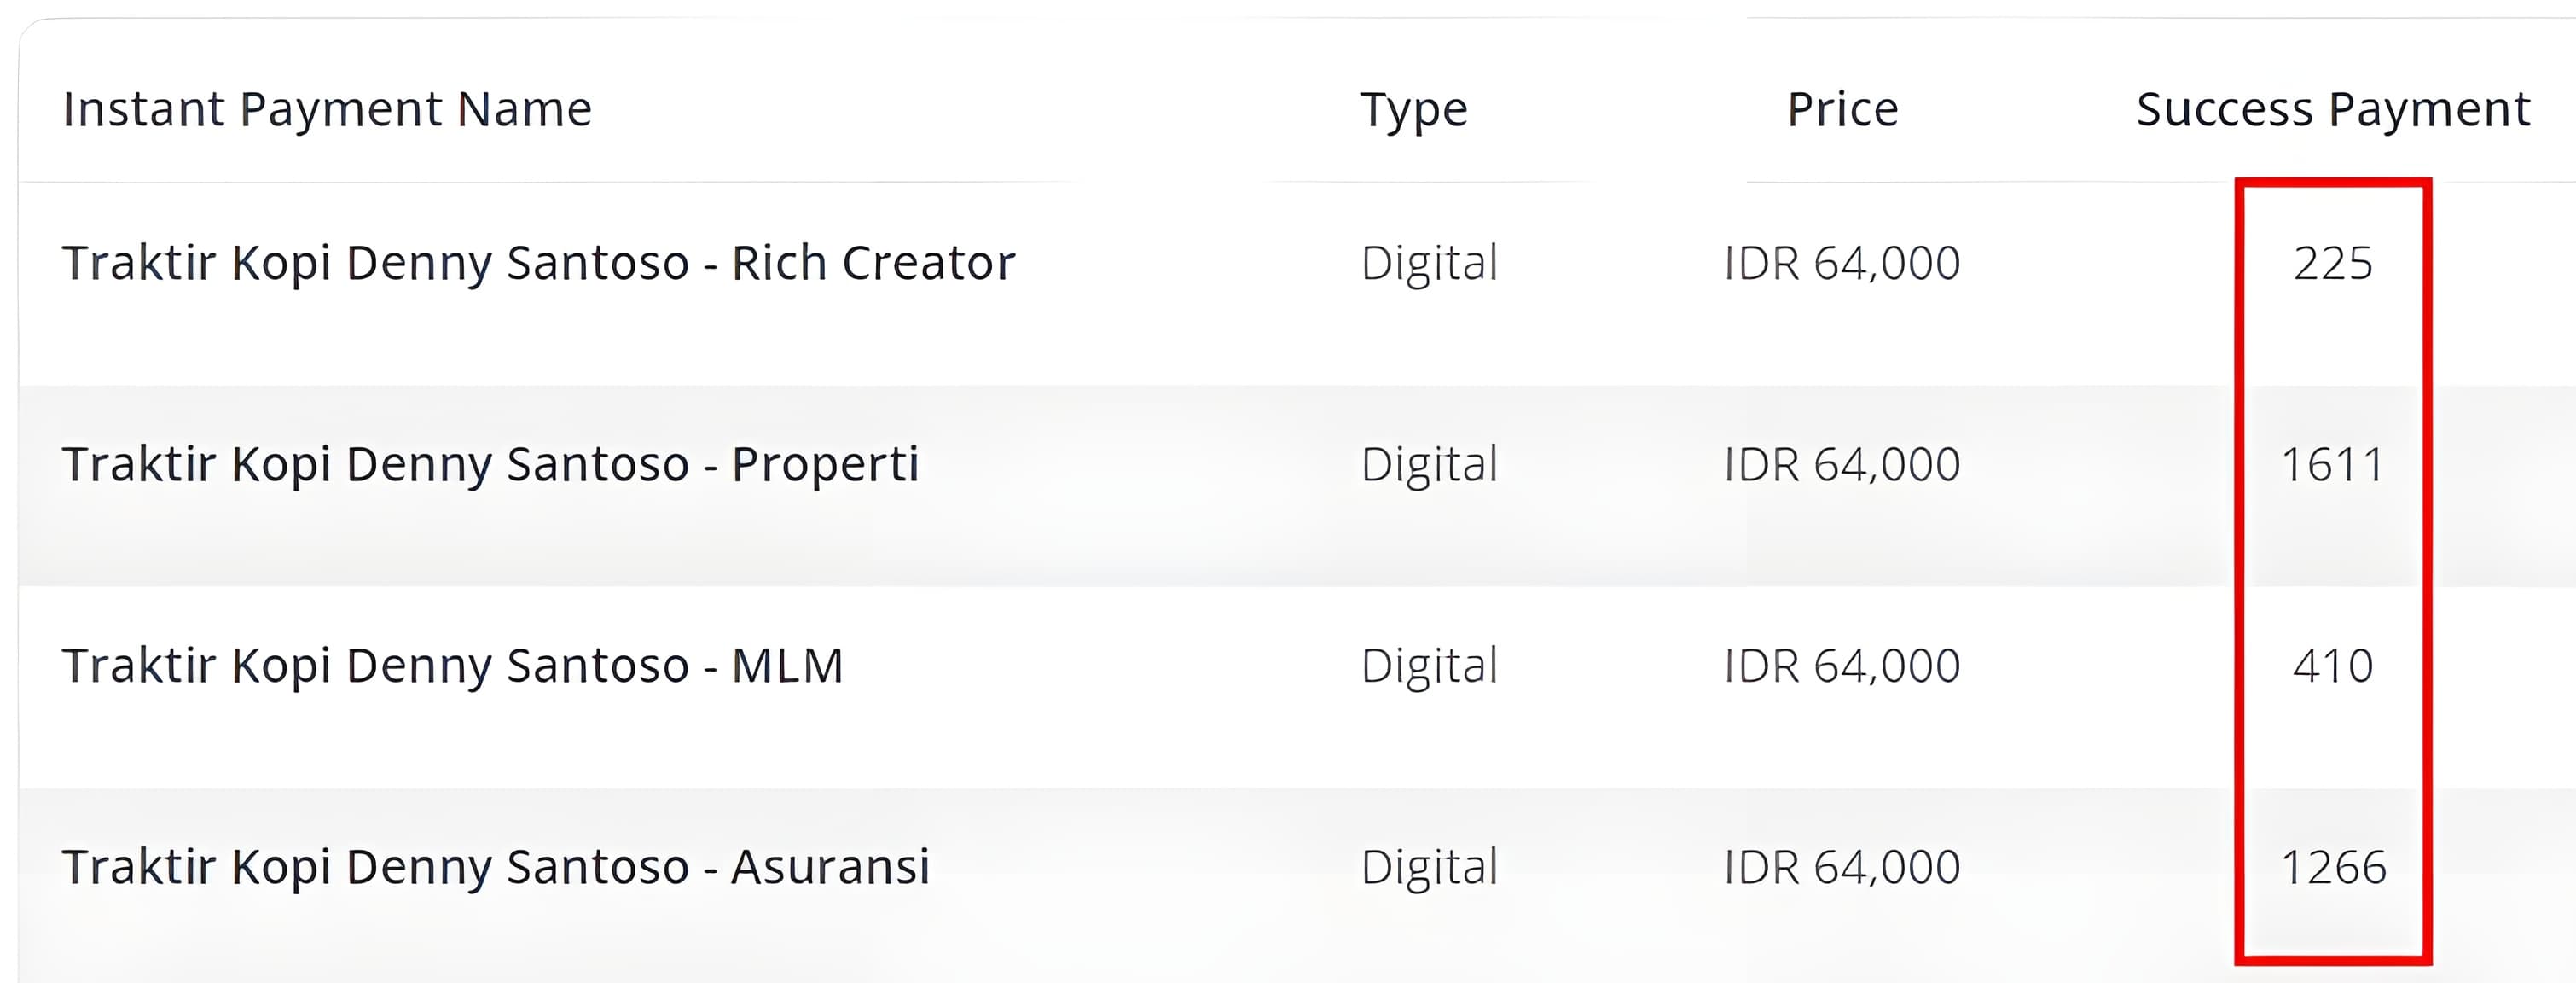Select the Digital type in Rich Creator row
This screenshot has height=983, width=2576.
click(x=1429, y=264)
